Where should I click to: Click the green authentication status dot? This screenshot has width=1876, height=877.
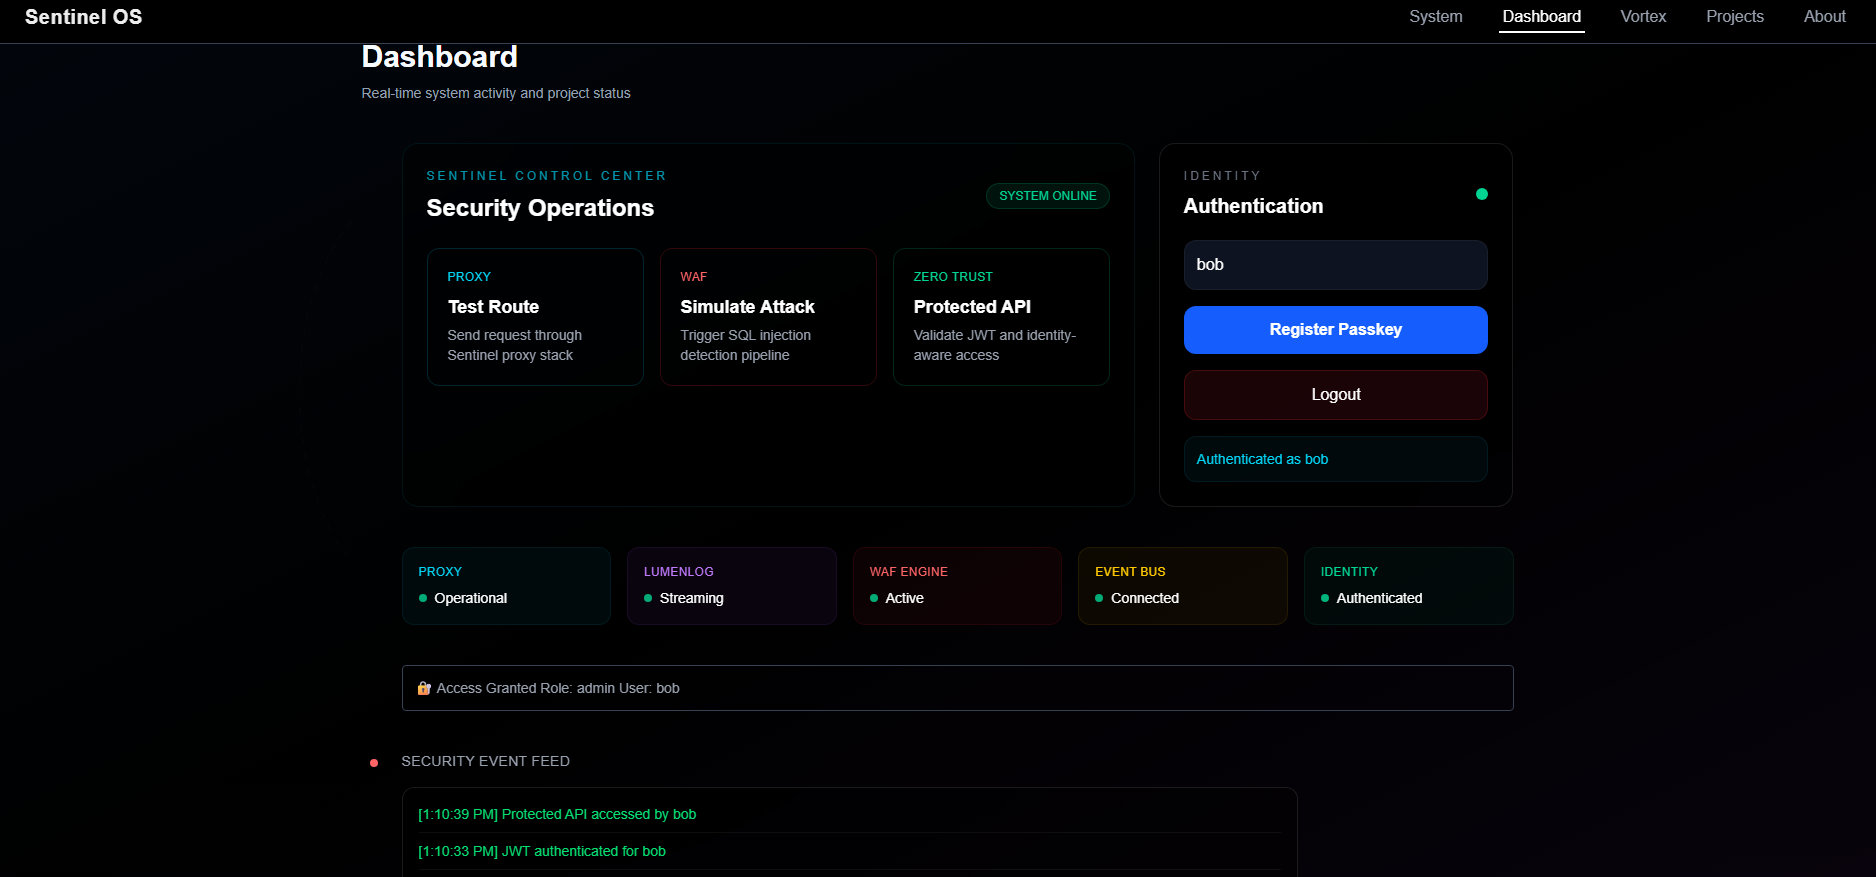1482,194
